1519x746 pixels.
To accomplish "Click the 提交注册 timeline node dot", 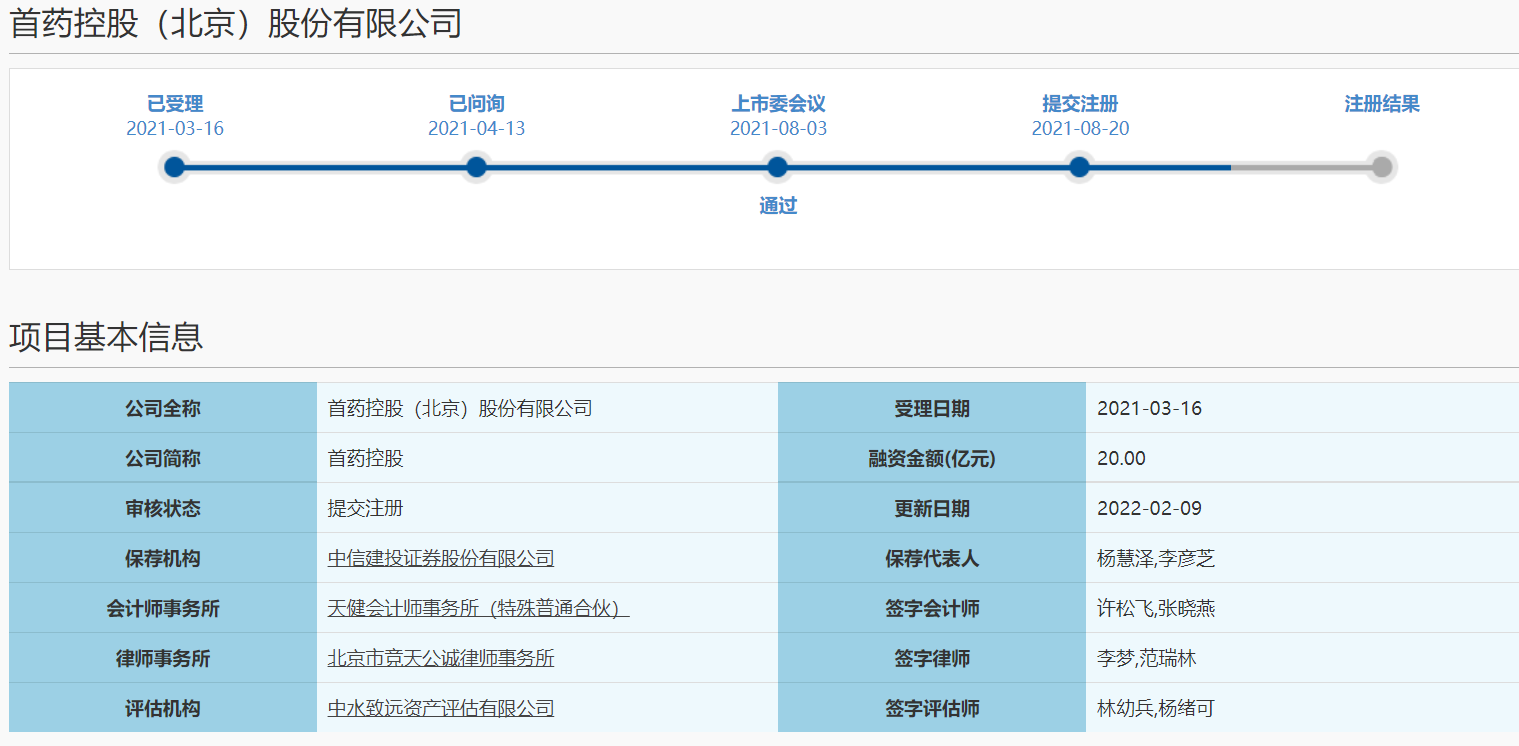I will coord(1080,167).
